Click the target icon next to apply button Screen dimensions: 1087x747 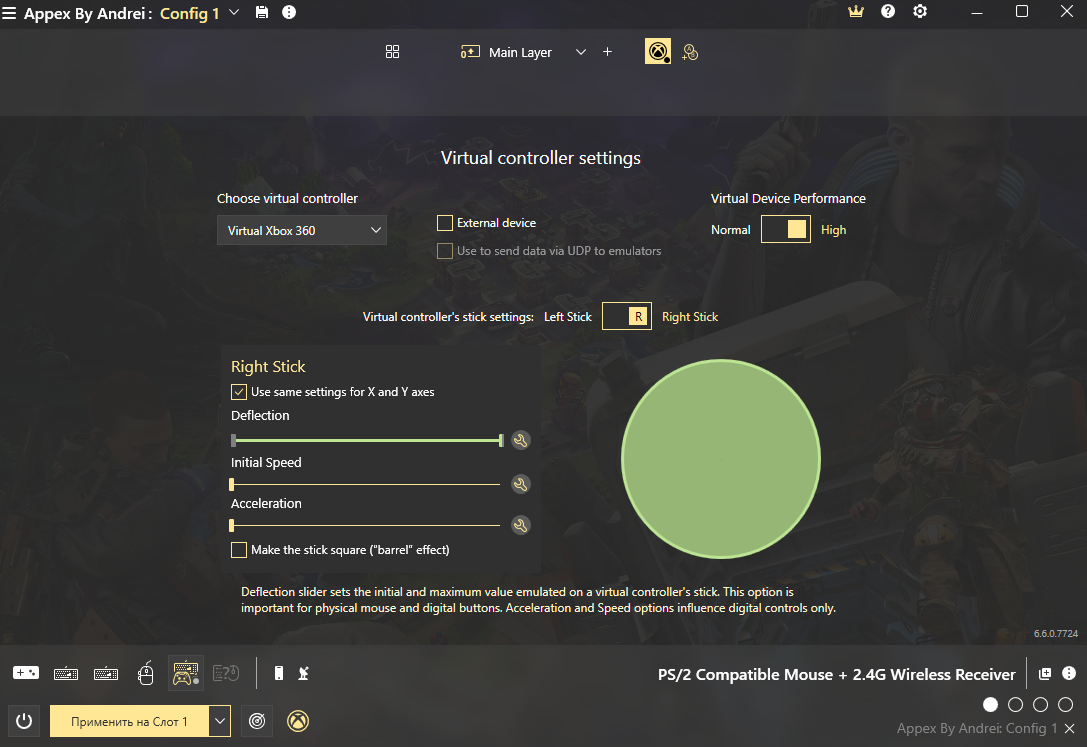point(258,721)
